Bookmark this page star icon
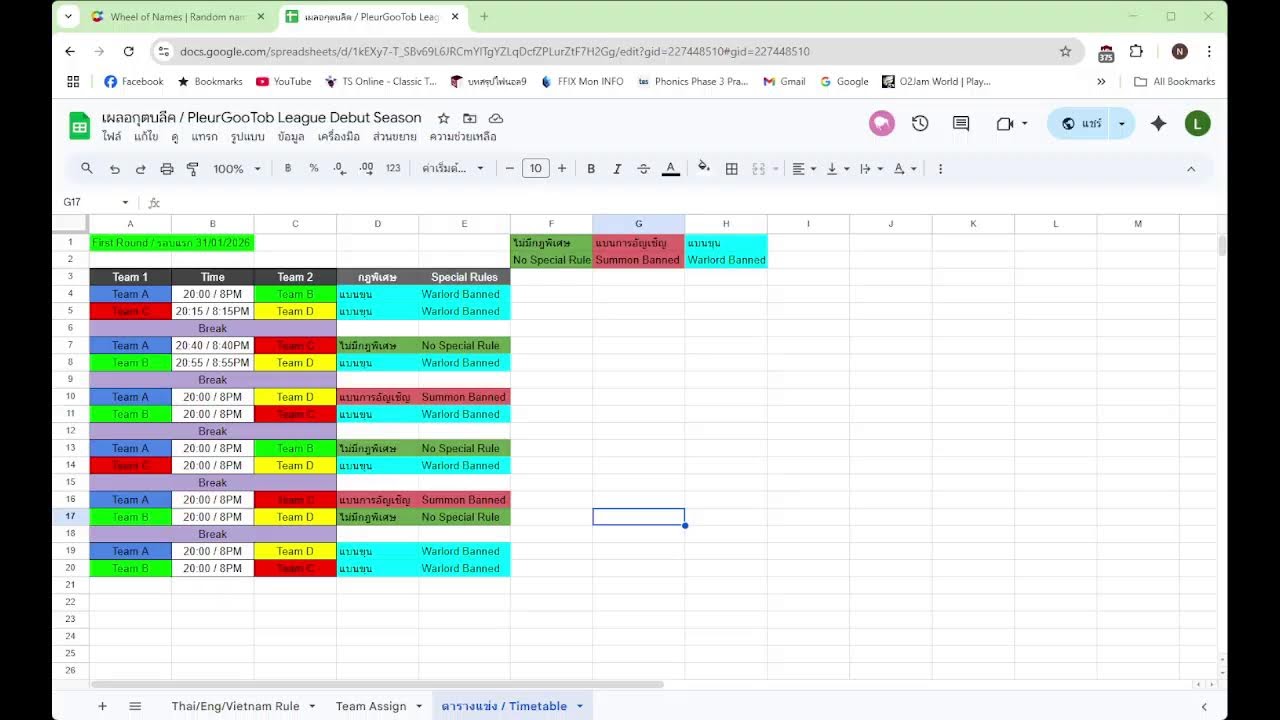The width and height of the screenshot is (1280, 720). 1065,51
